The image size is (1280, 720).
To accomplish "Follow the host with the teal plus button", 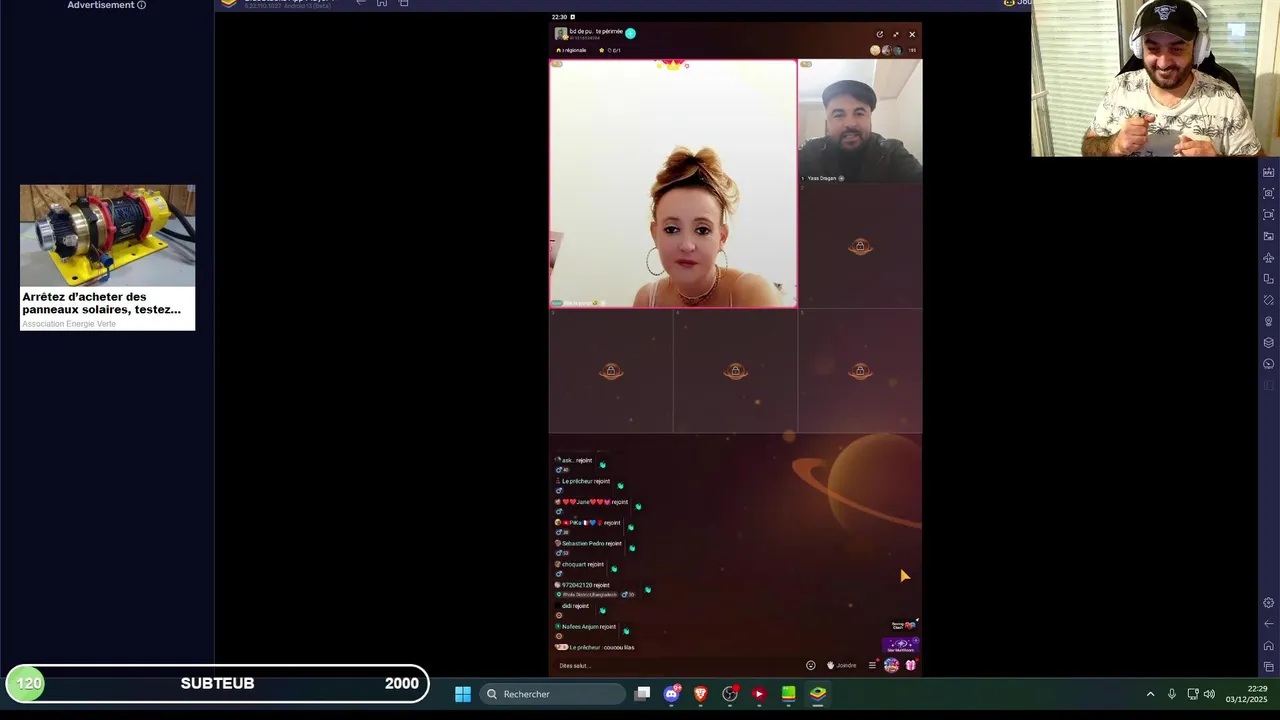I will click(x=630, y=34).
